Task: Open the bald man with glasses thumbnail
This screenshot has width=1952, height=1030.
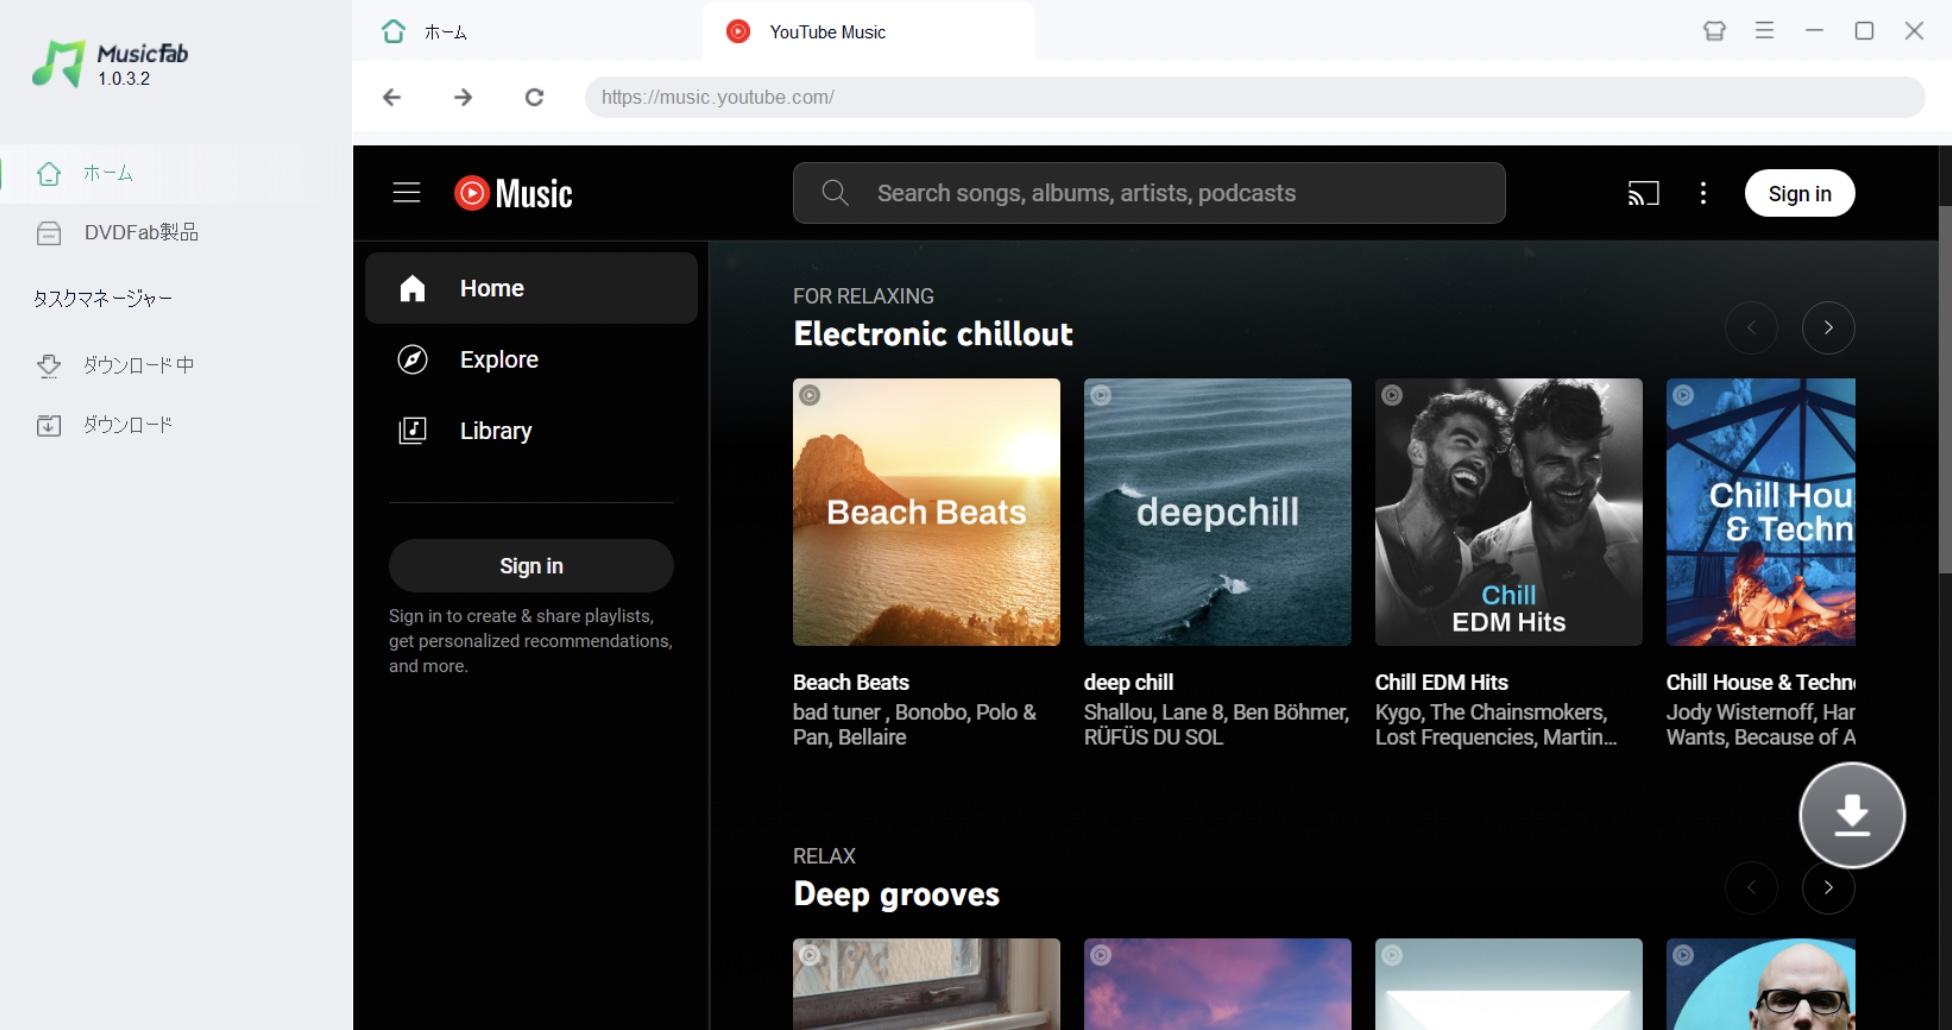Action: [x=1760, y=984]
